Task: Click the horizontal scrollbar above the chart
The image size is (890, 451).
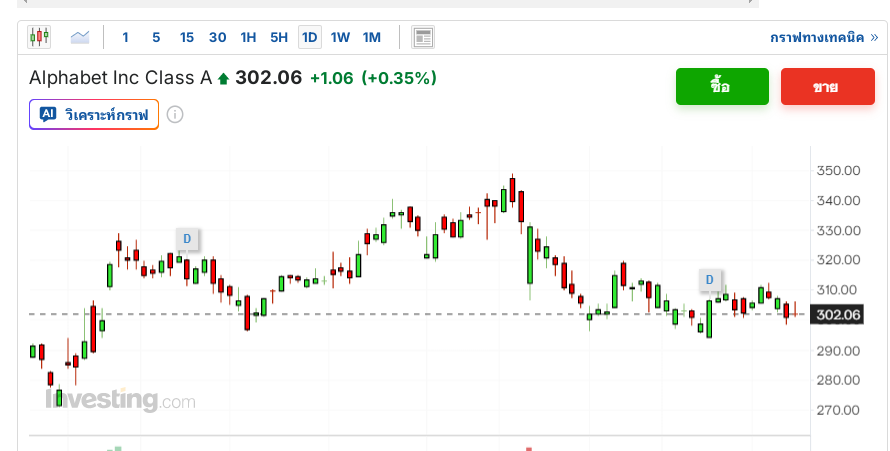Action: (388, 3)
